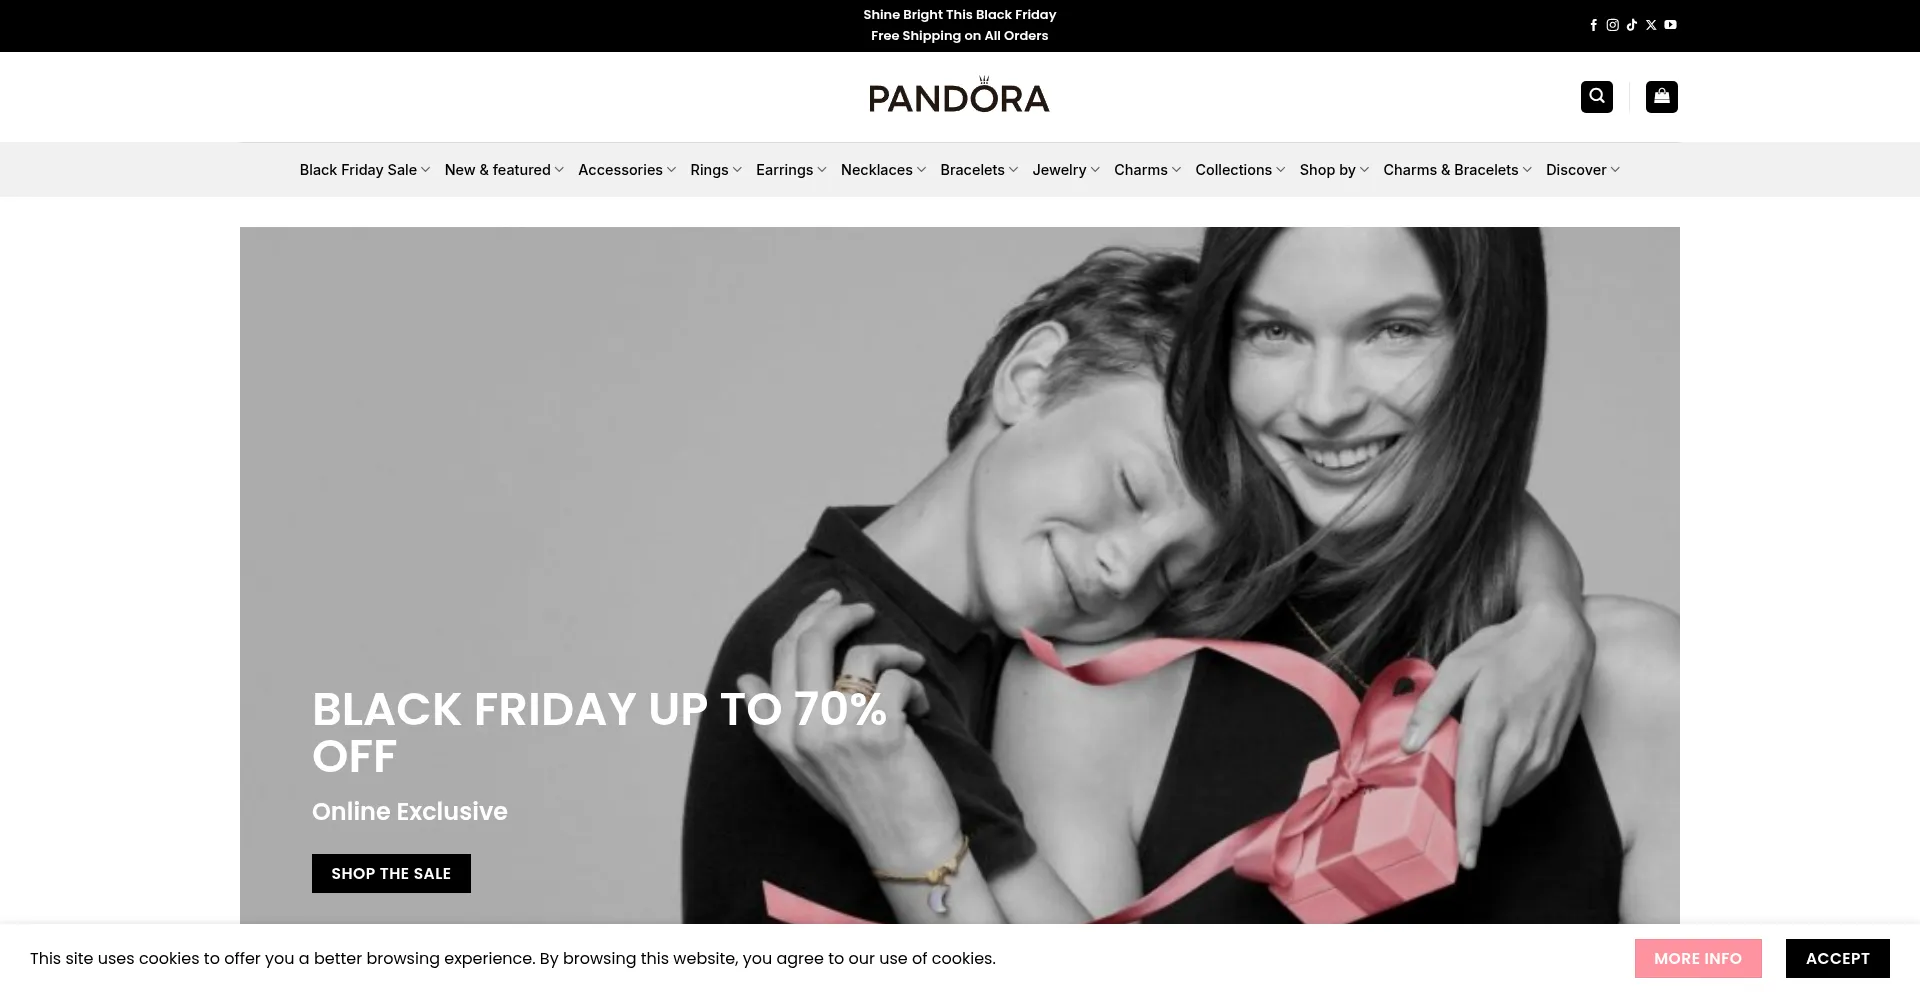Open the TikTok social icon
Viewport: 1920px width, 993px height.
(x=1631, y=25)
